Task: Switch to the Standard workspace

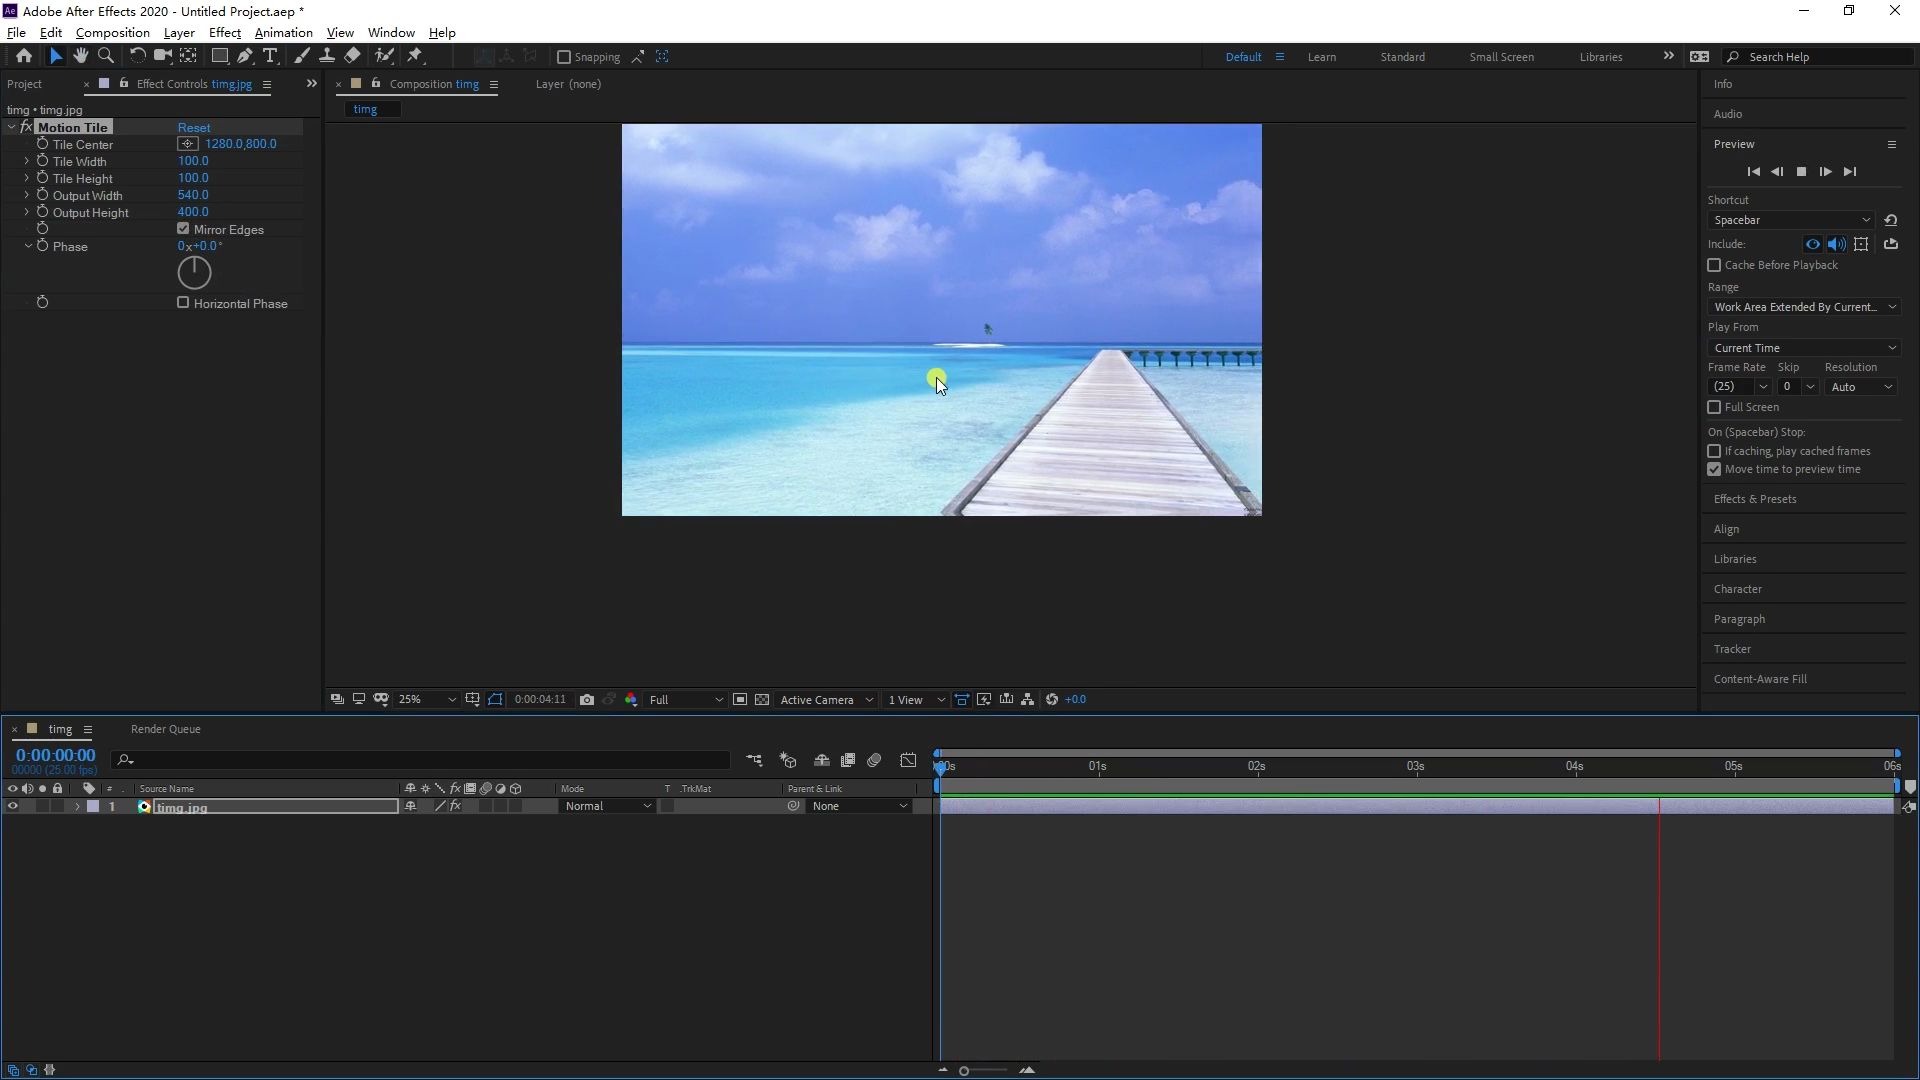Action: pos(1402,57)
